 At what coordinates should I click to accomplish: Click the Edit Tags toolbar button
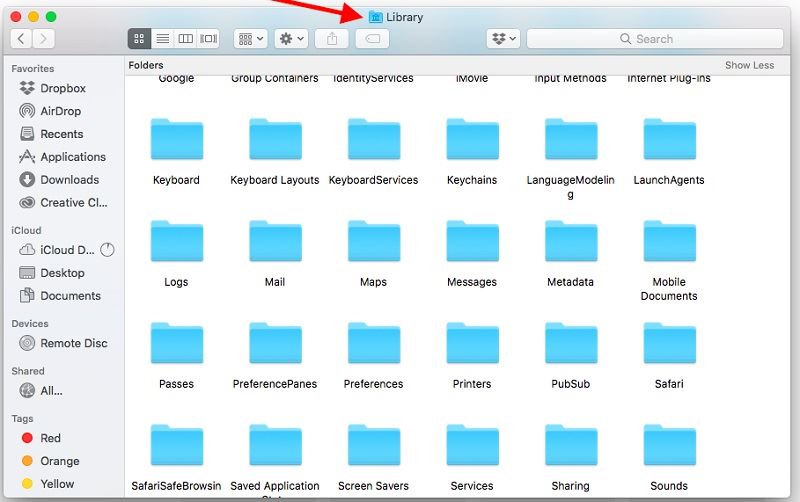(x=372, y=39)
